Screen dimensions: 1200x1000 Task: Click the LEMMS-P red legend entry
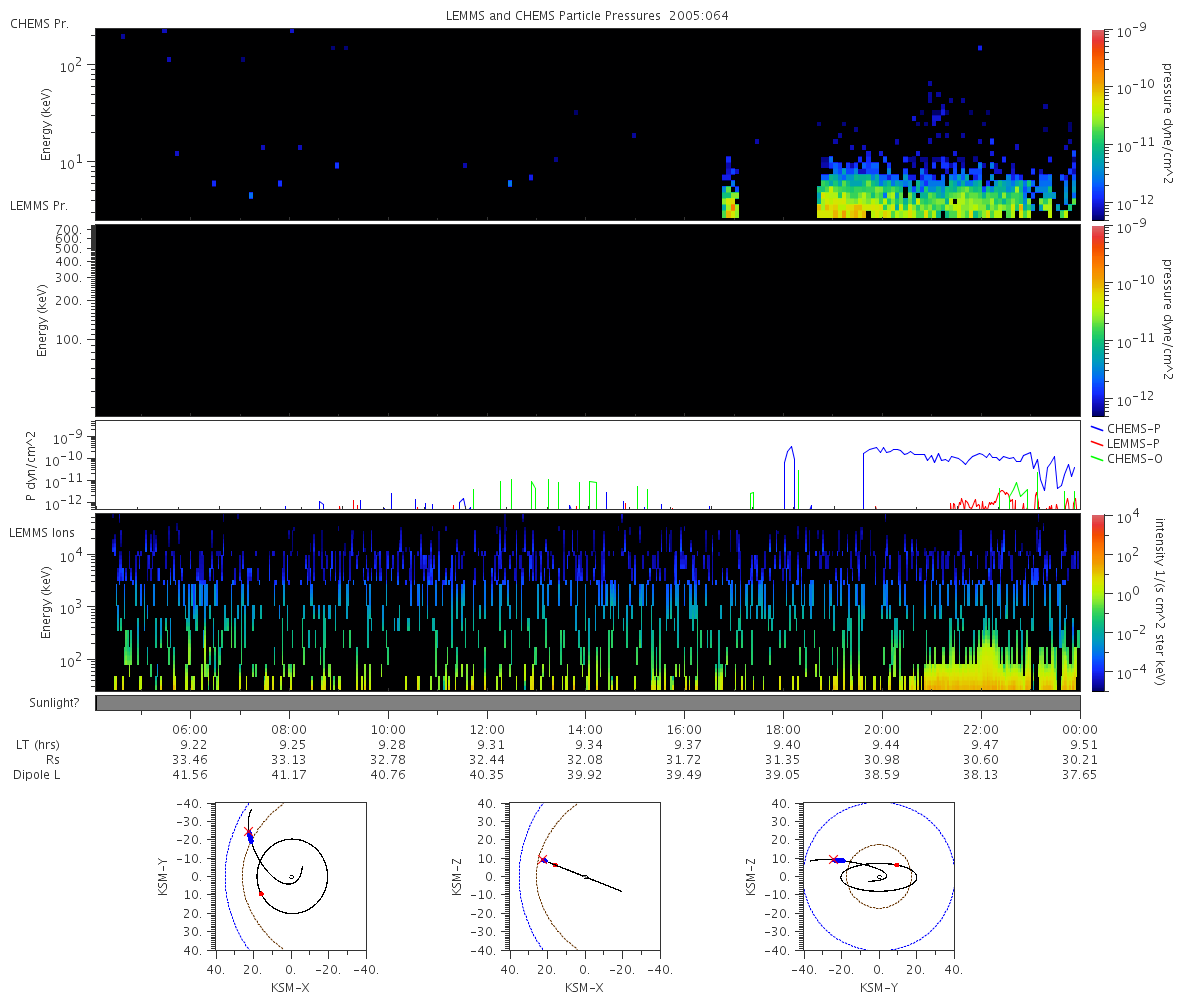(x=1127, y=443)
